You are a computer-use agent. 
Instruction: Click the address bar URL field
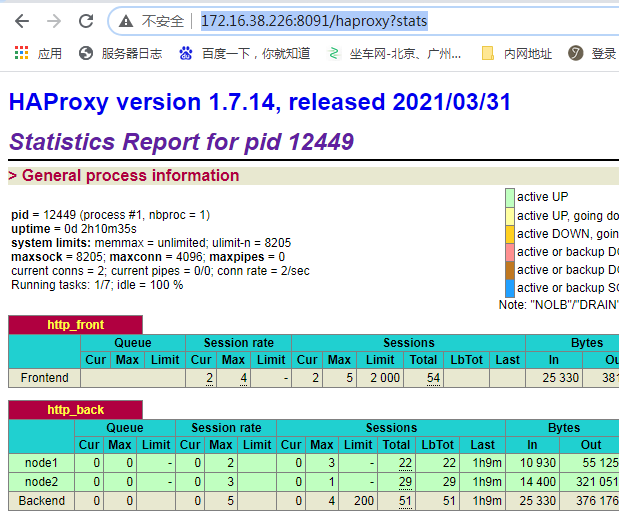click(x=314, y=21)
